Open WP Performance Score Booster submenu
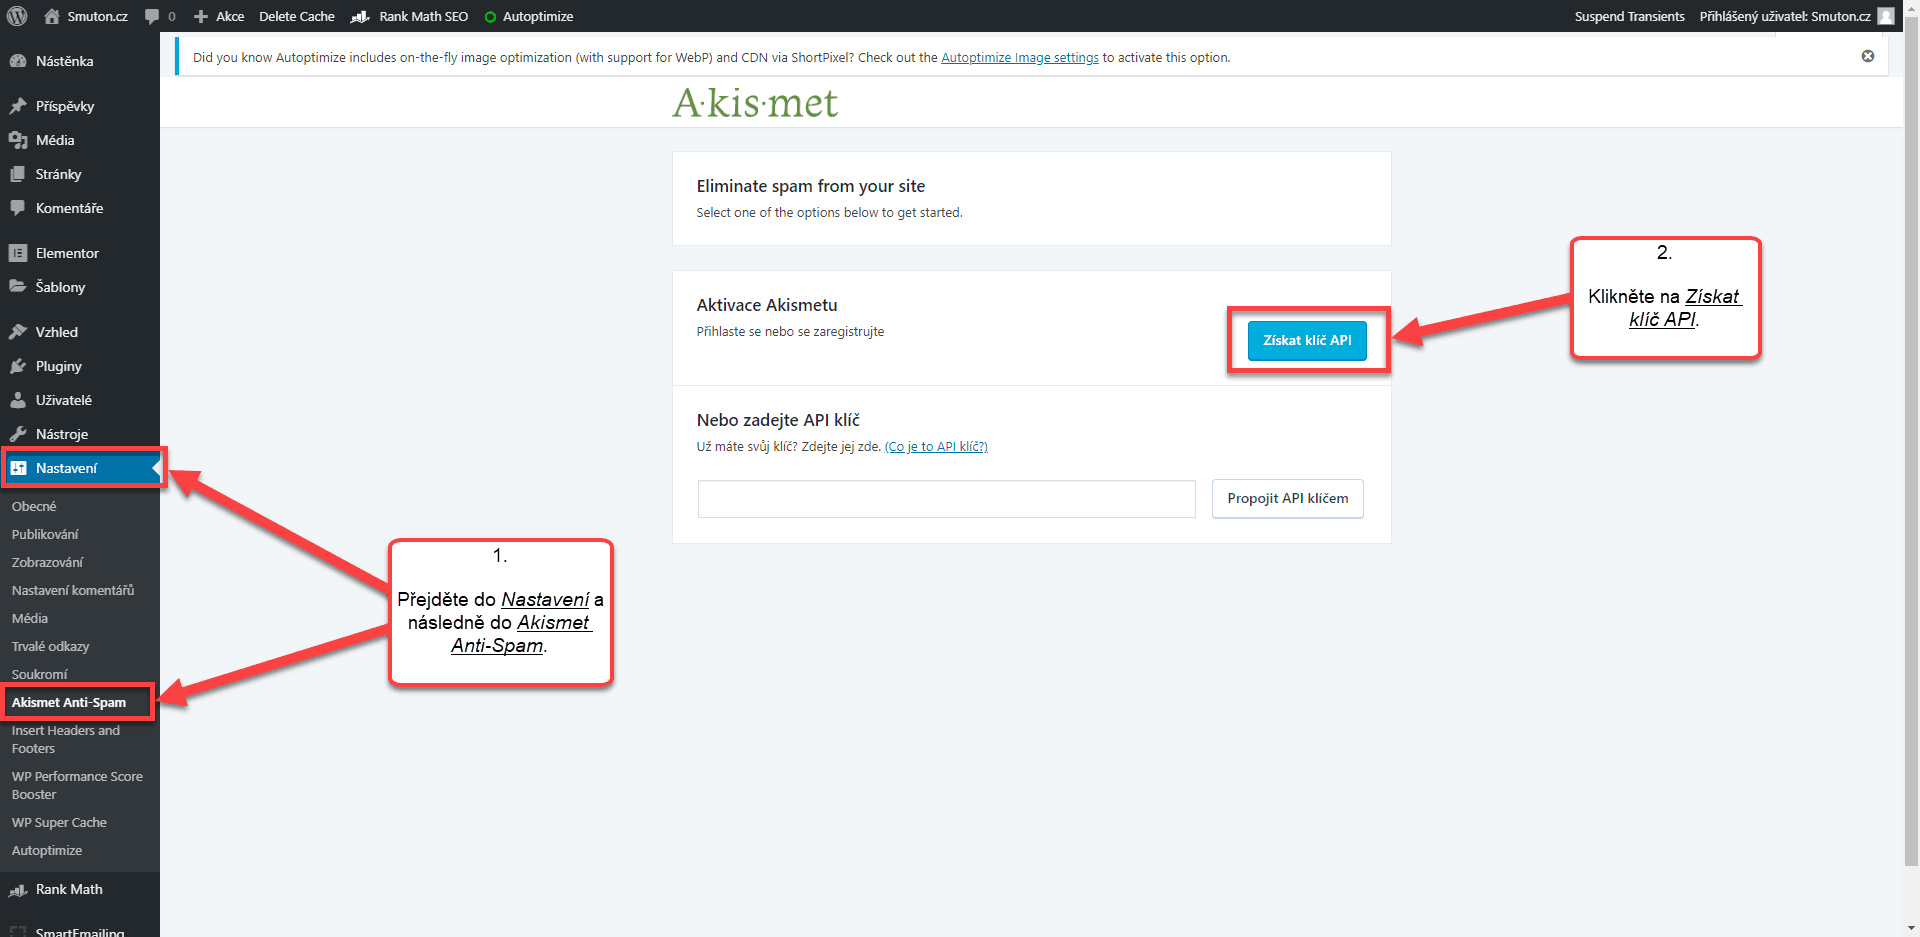1920x937 pixels. (x=77, y=785)
